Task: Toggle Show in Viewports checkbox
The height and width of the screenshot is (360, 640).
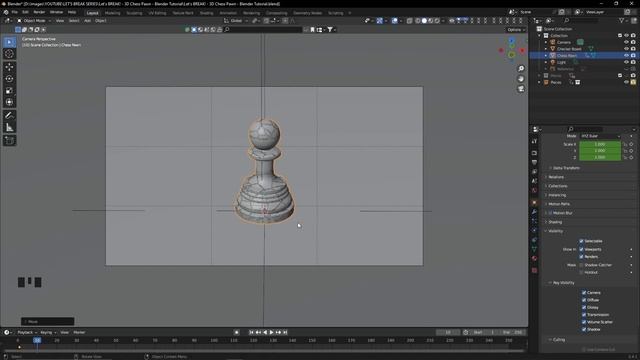Action: 581,249
